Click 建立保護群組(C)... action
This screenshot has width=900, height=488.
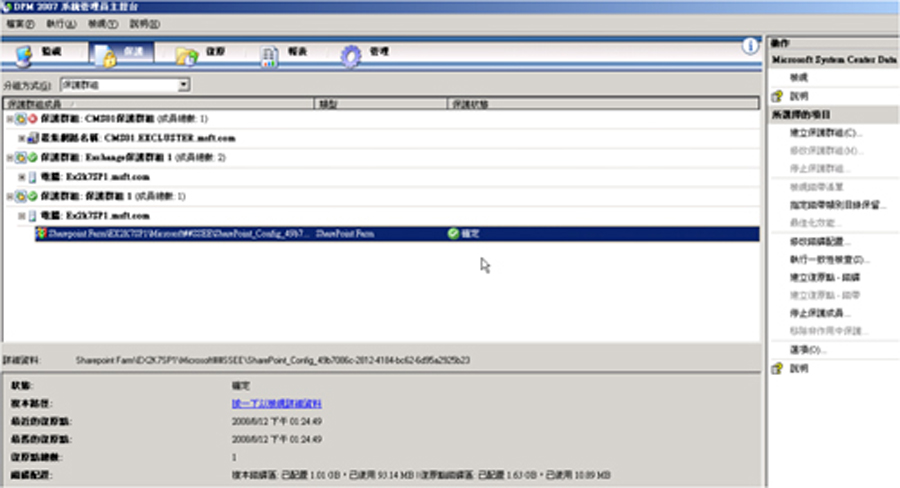[826, 133]
